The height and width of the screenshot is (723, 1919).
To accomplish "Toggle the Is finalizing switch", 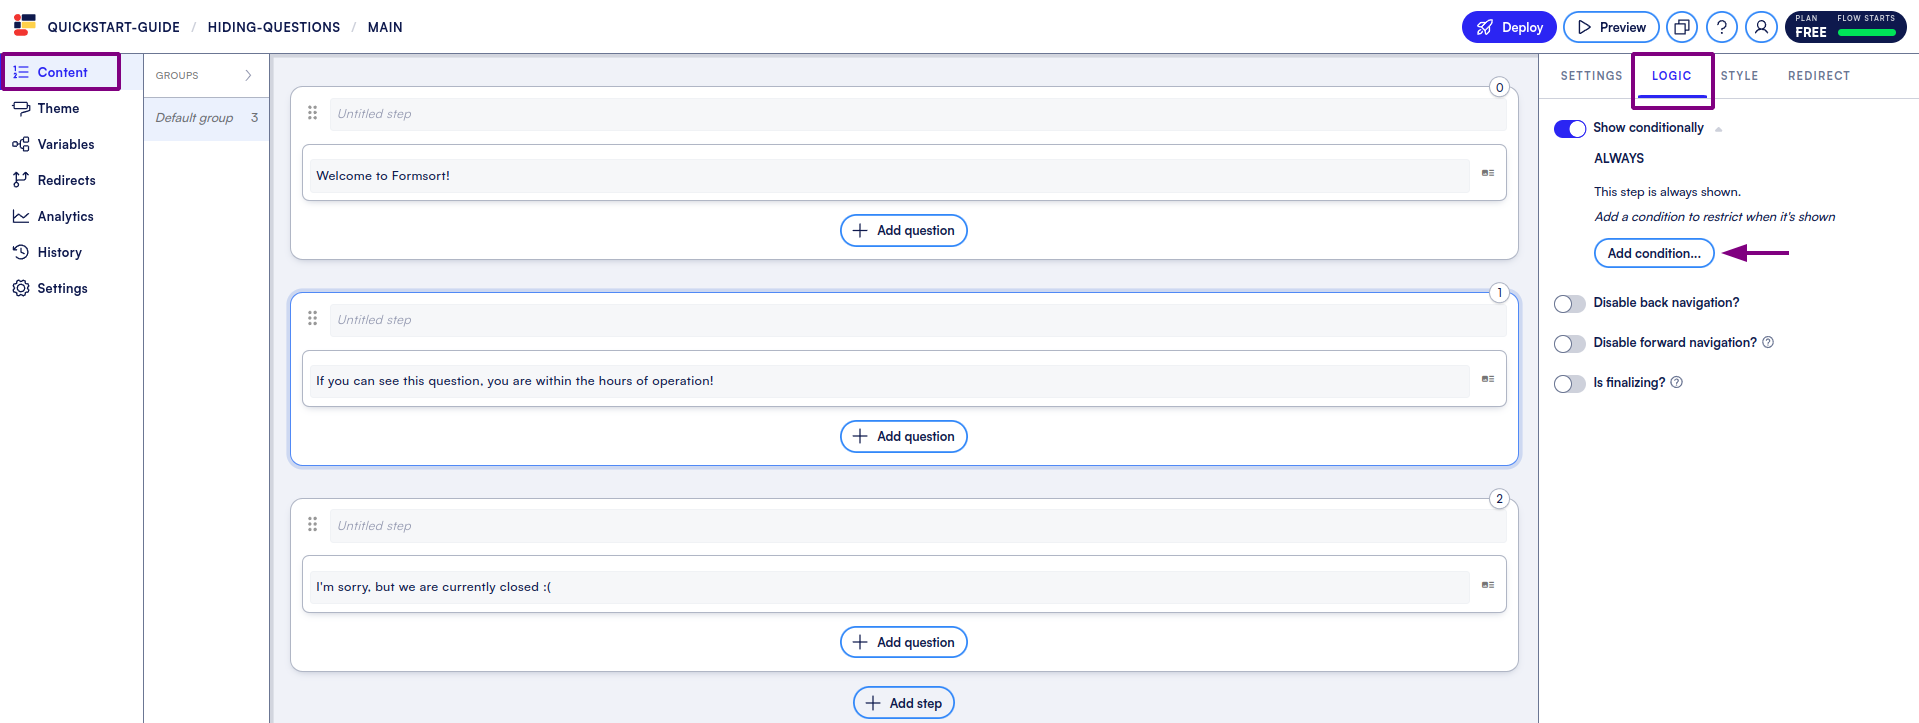I will 1569,384.
